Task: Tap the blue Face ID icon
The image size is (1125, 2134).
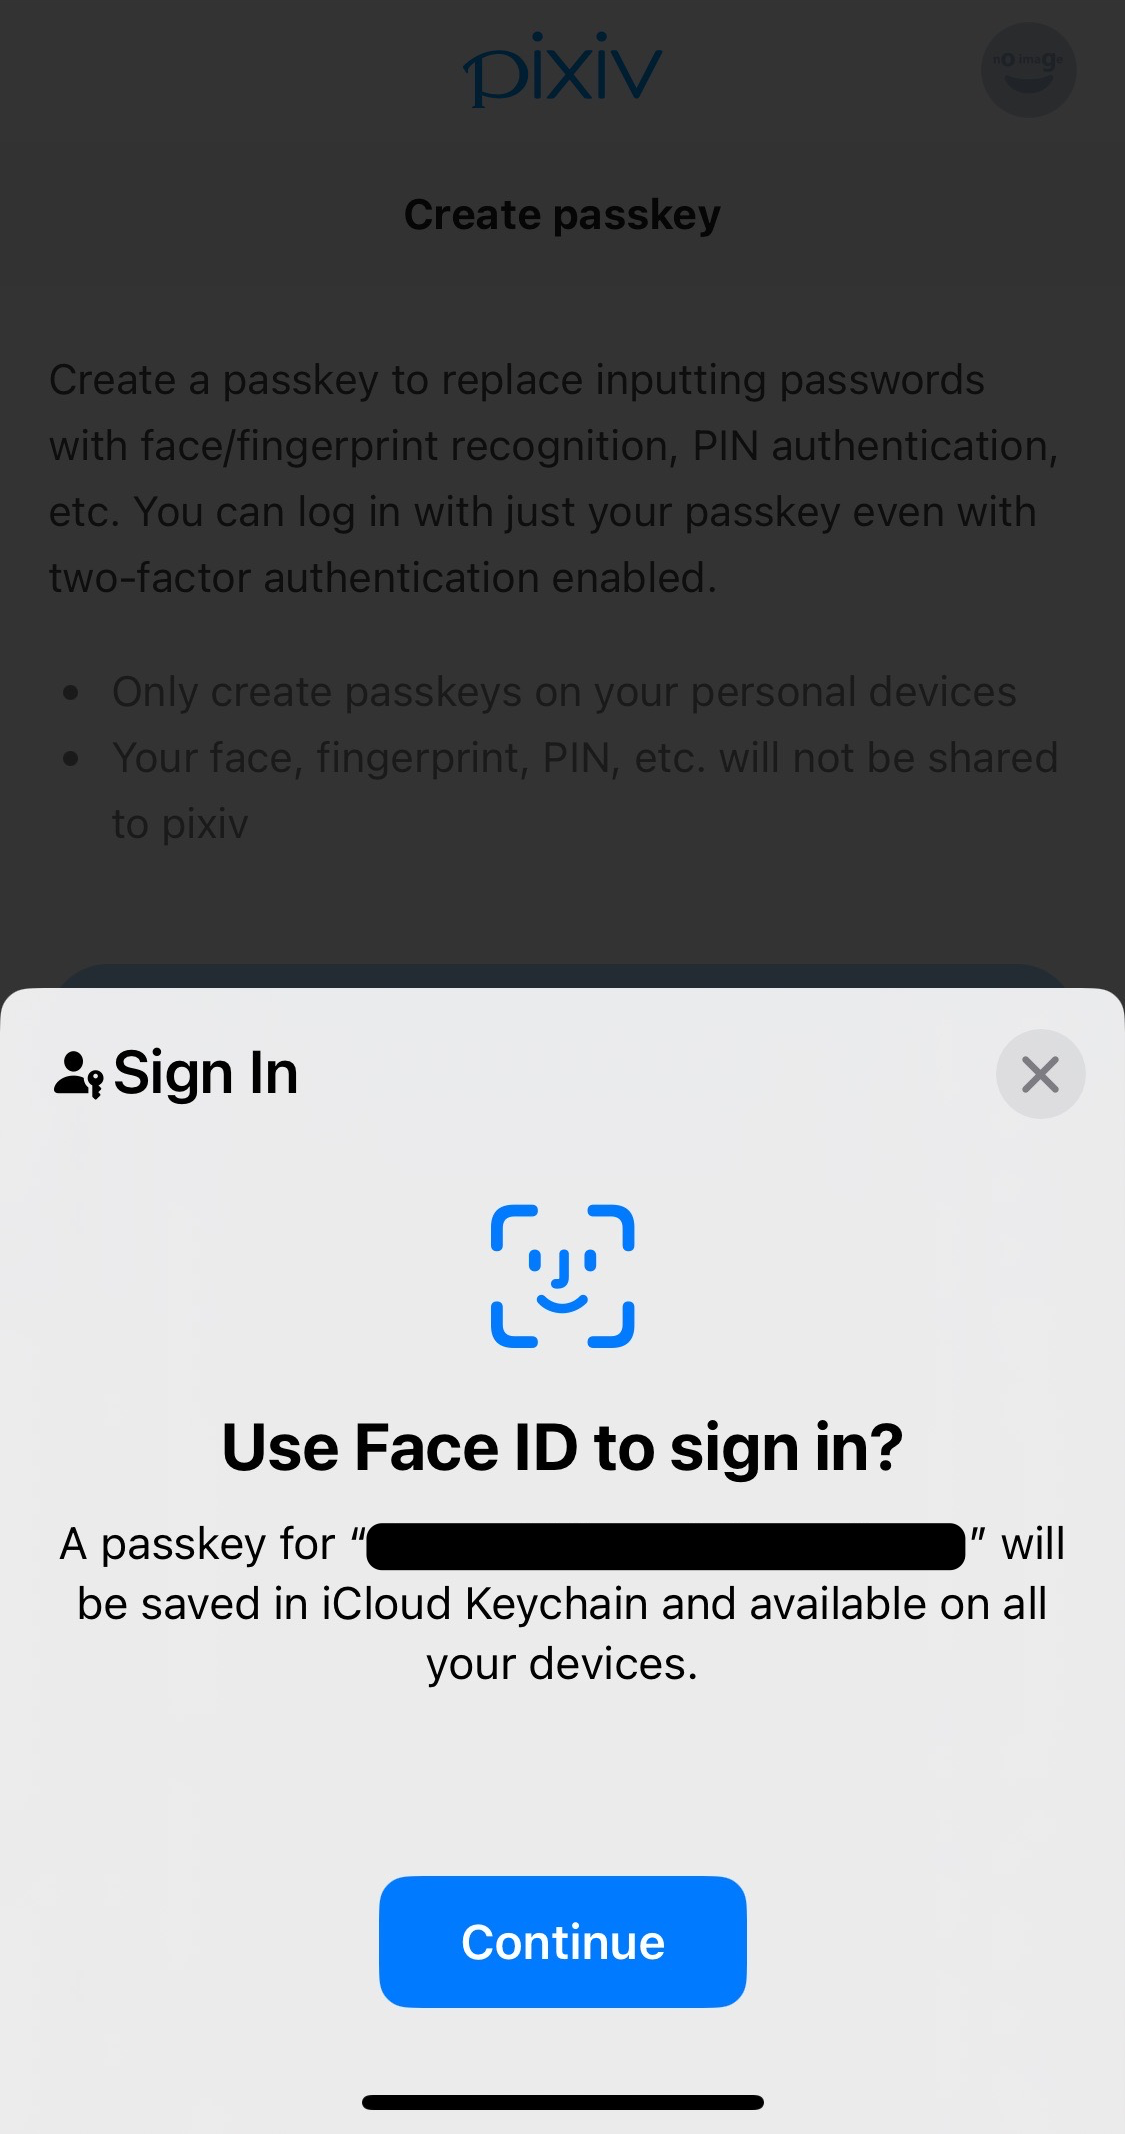Action: tap(562, 1276)
